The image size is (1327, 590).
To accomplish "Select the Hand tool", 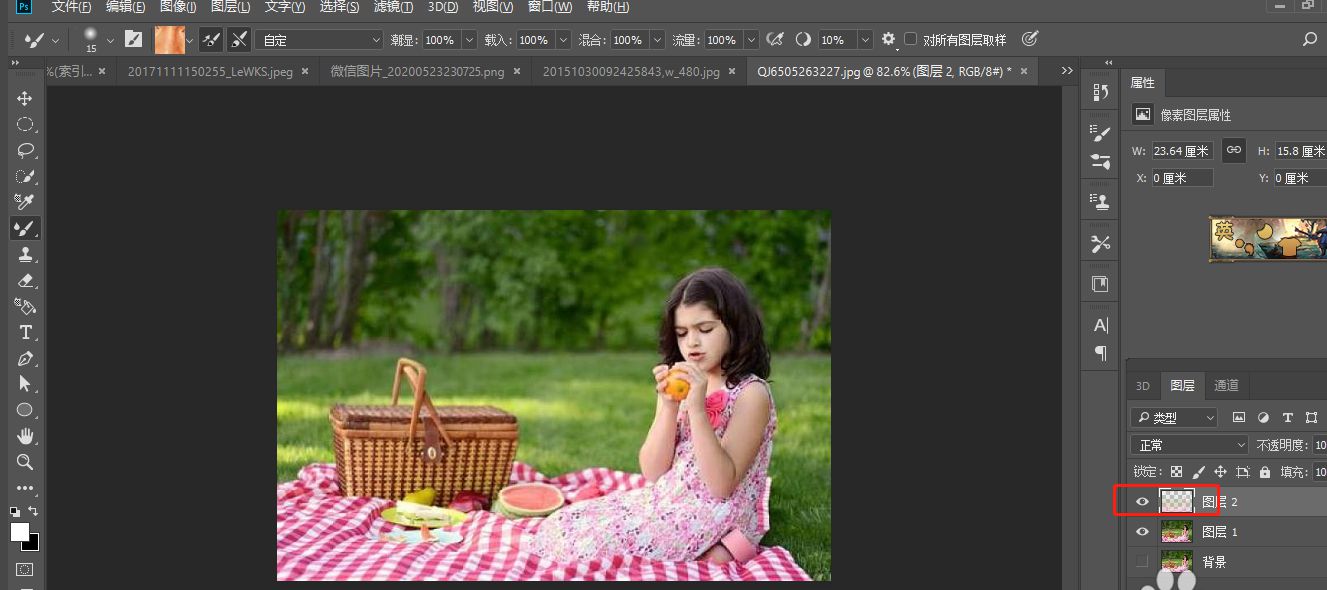I will [x=25, y=436].
